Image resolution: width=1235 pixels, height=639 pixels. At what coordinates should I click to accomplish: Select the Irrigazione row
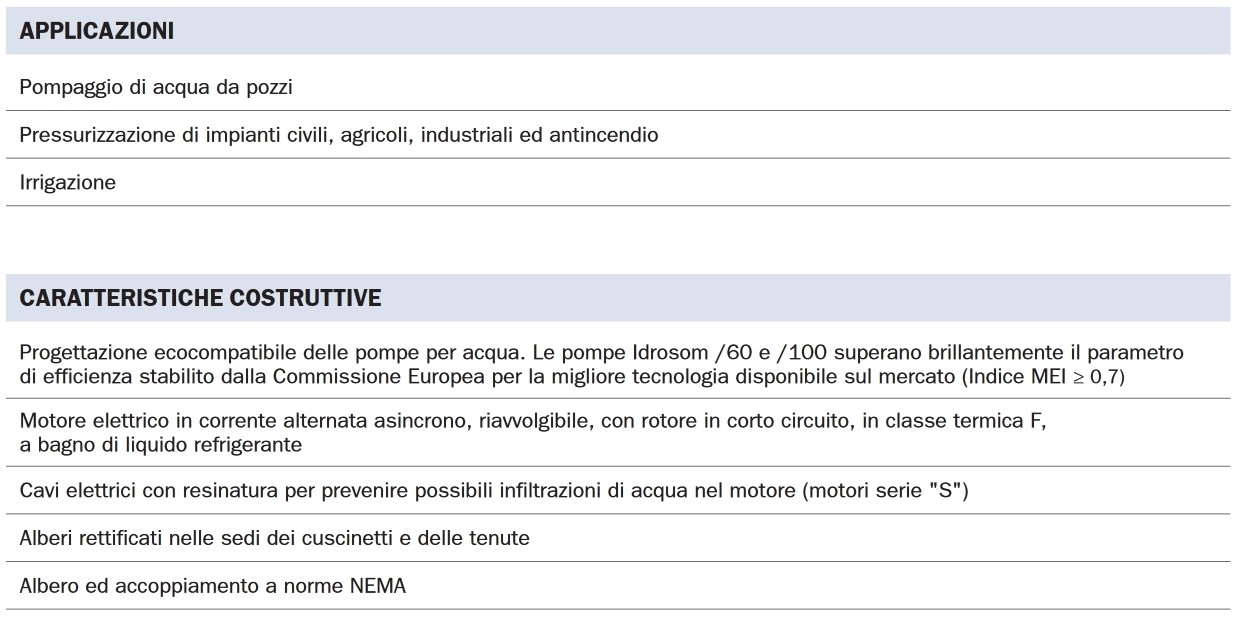68,183
